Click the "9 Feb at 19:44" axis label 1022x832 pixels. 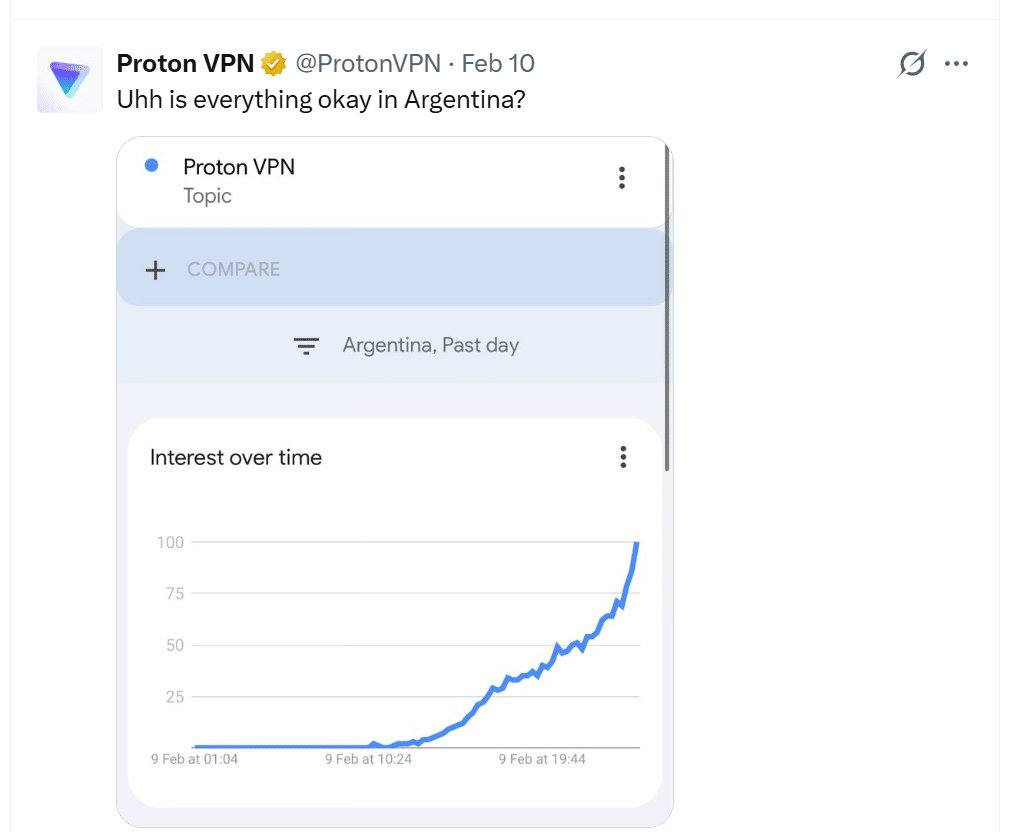coord(542,759)
